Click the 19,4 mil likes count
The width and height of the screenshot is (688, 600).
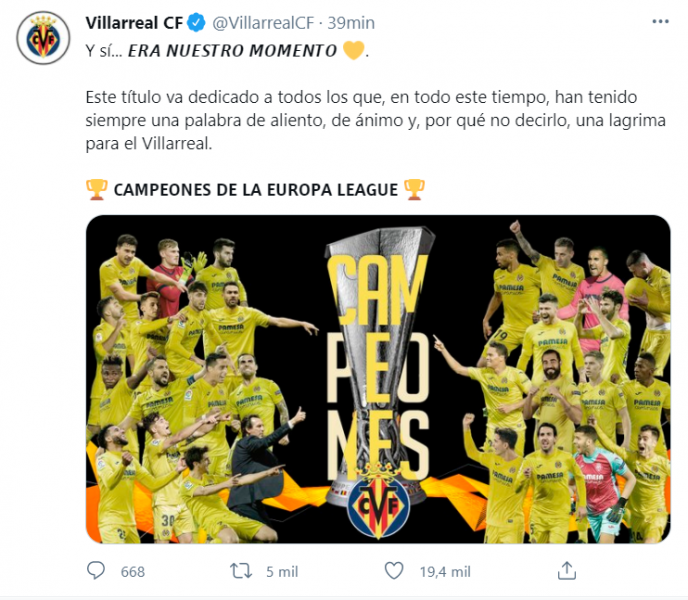point(445,571)
